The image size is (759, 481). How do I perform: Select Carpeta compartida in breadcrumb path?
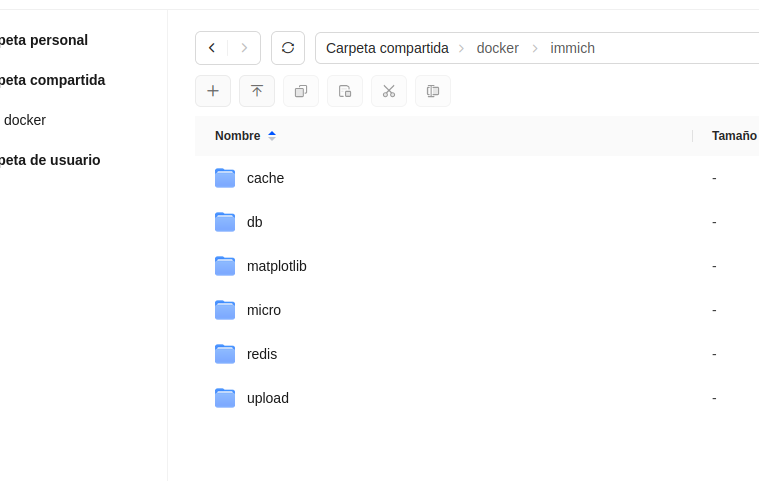pyautogui.click(x=387, y=48)
